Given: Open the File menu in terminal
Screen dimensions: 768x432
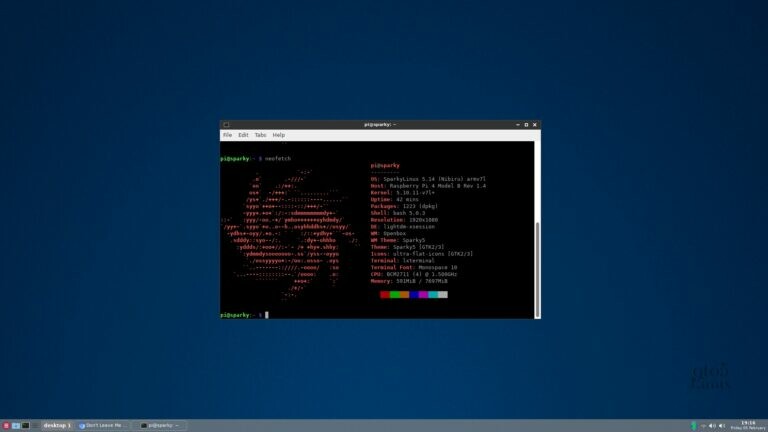Looking at the screenshot, I should [x=227, y=135].
